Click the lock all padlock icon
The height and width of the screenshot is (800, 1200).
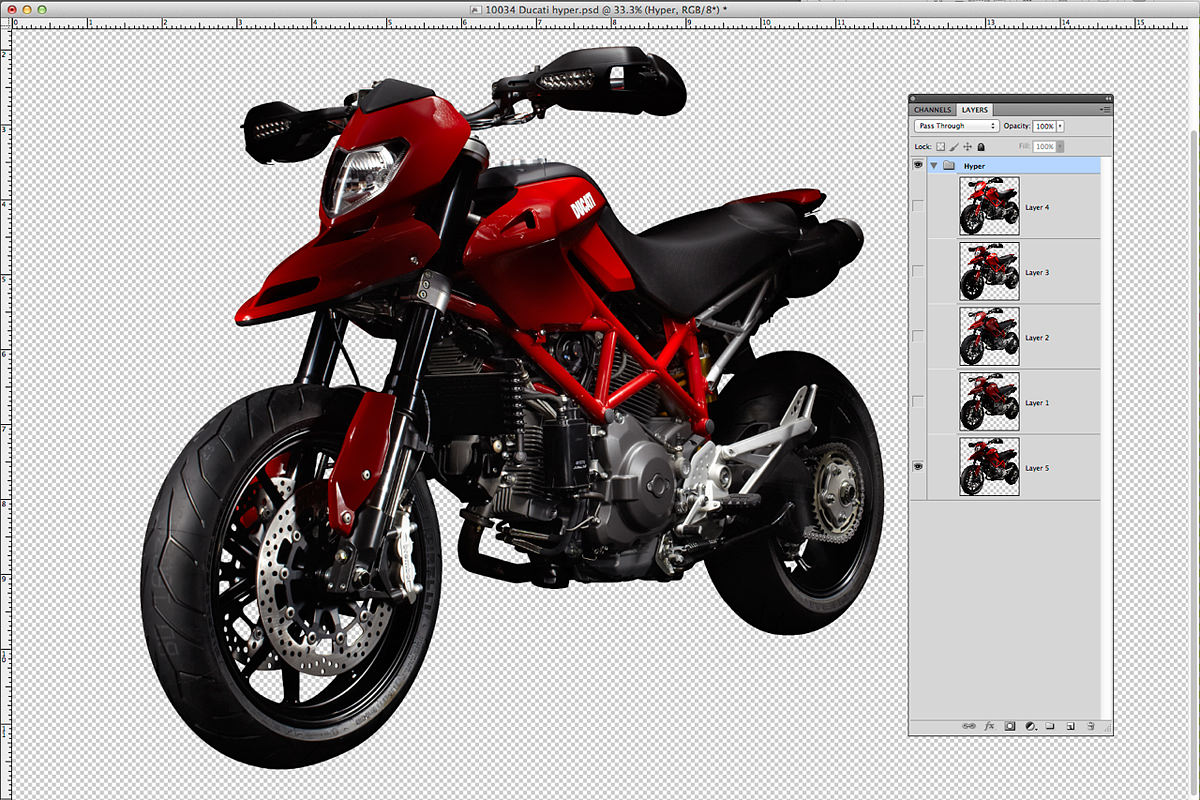click(981, 146)
